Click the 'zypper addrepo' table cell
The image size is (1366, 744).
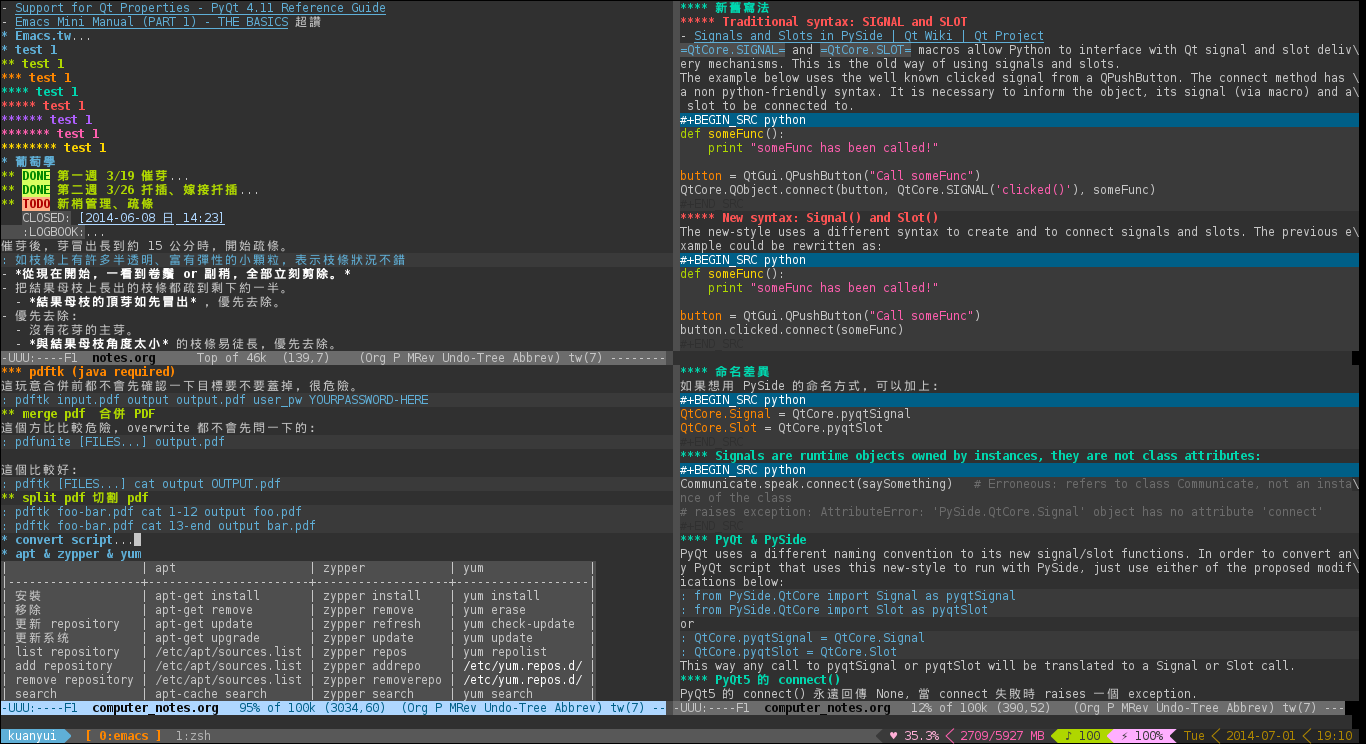[x=372, y=666]
